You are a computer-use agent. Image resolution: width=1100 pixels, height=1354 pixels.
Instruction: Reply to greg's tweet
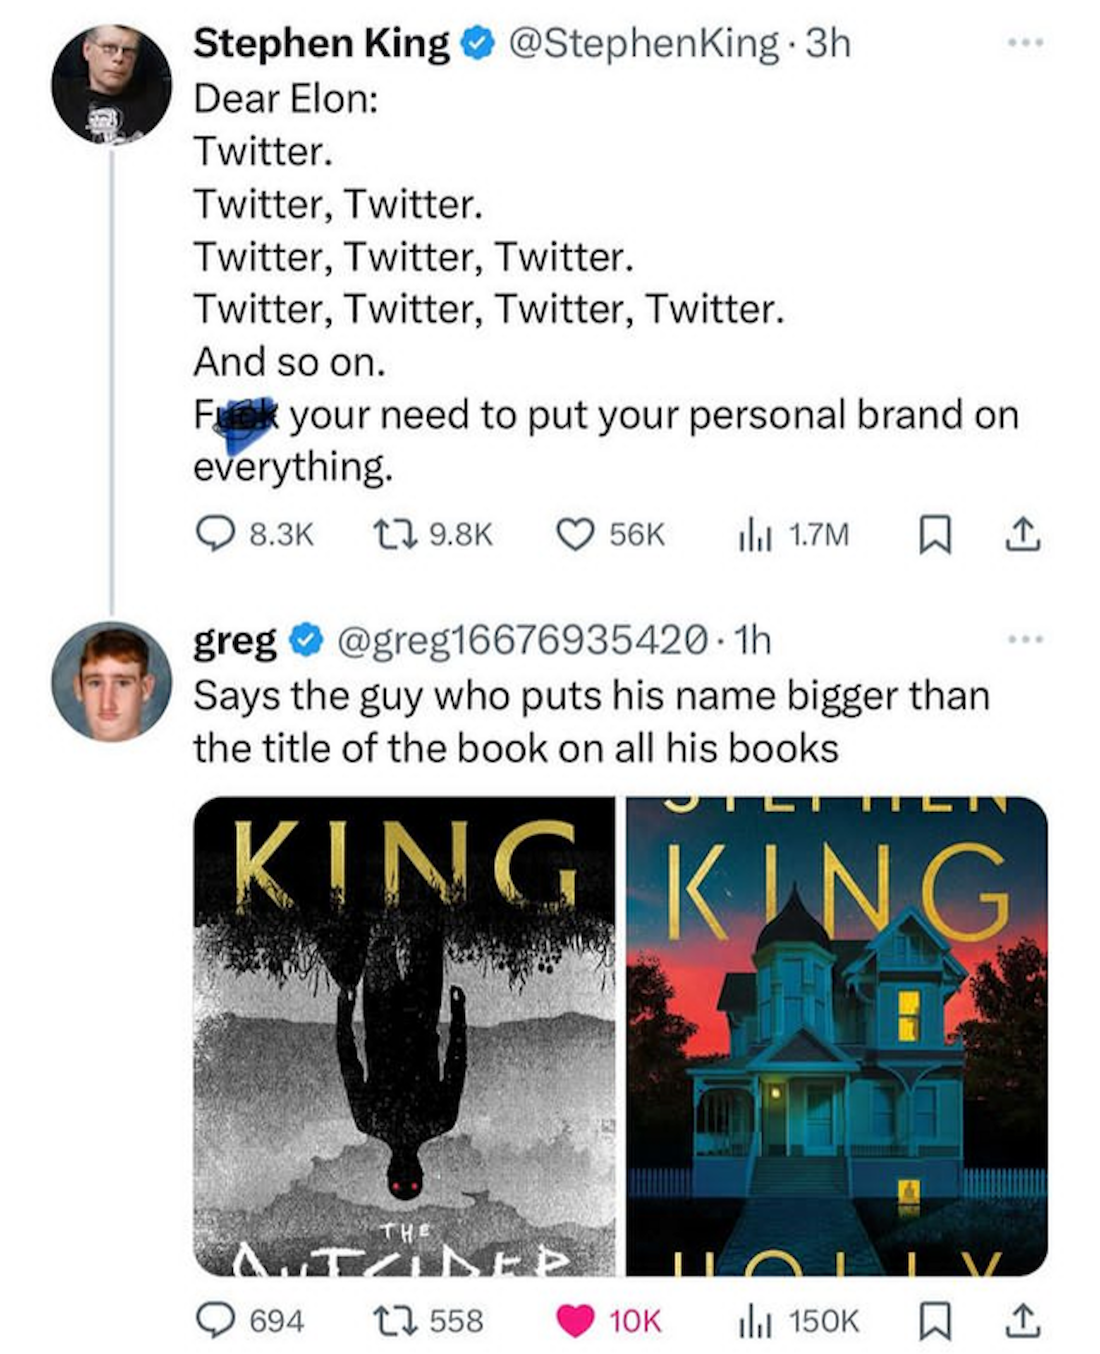click(212, 1321)
